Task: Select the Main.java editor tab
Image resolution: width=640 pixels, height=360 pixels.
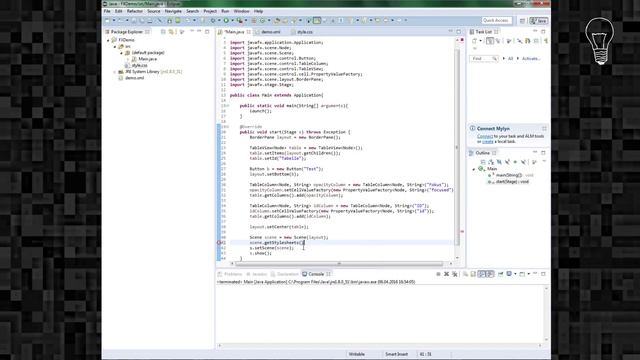Action: pos(234,32)
